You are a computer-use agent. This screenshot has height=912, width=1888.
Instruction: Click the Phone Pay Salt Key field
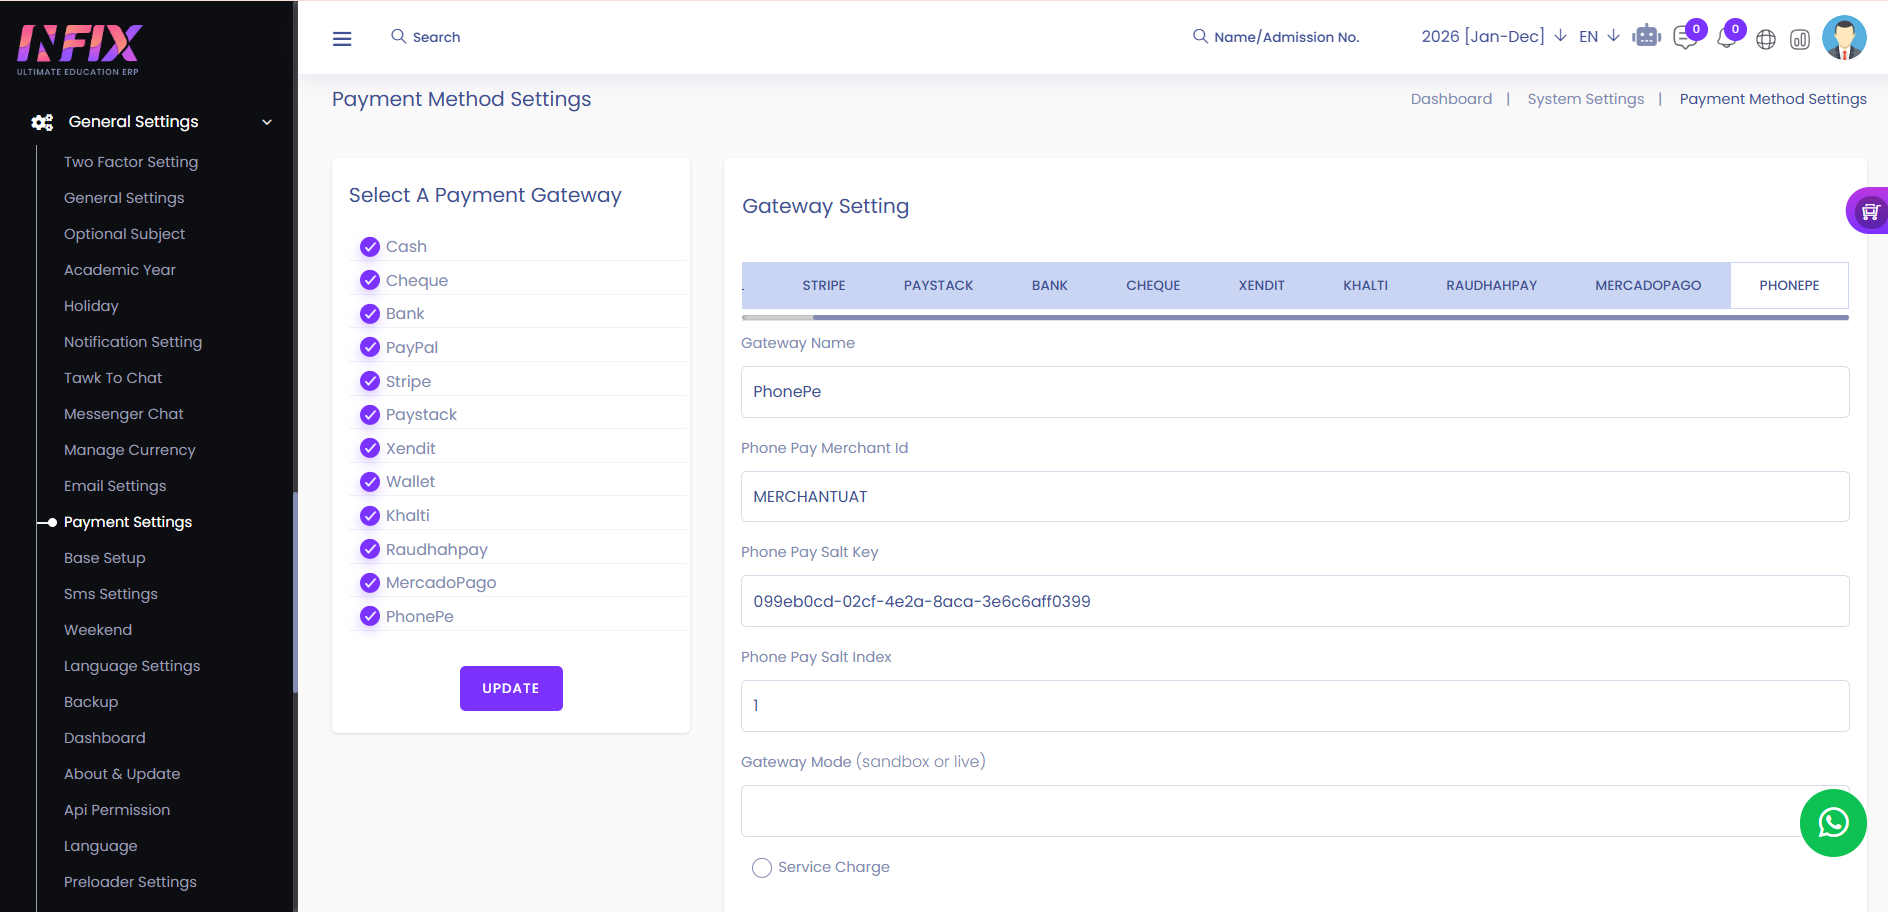coord(1295,601)
